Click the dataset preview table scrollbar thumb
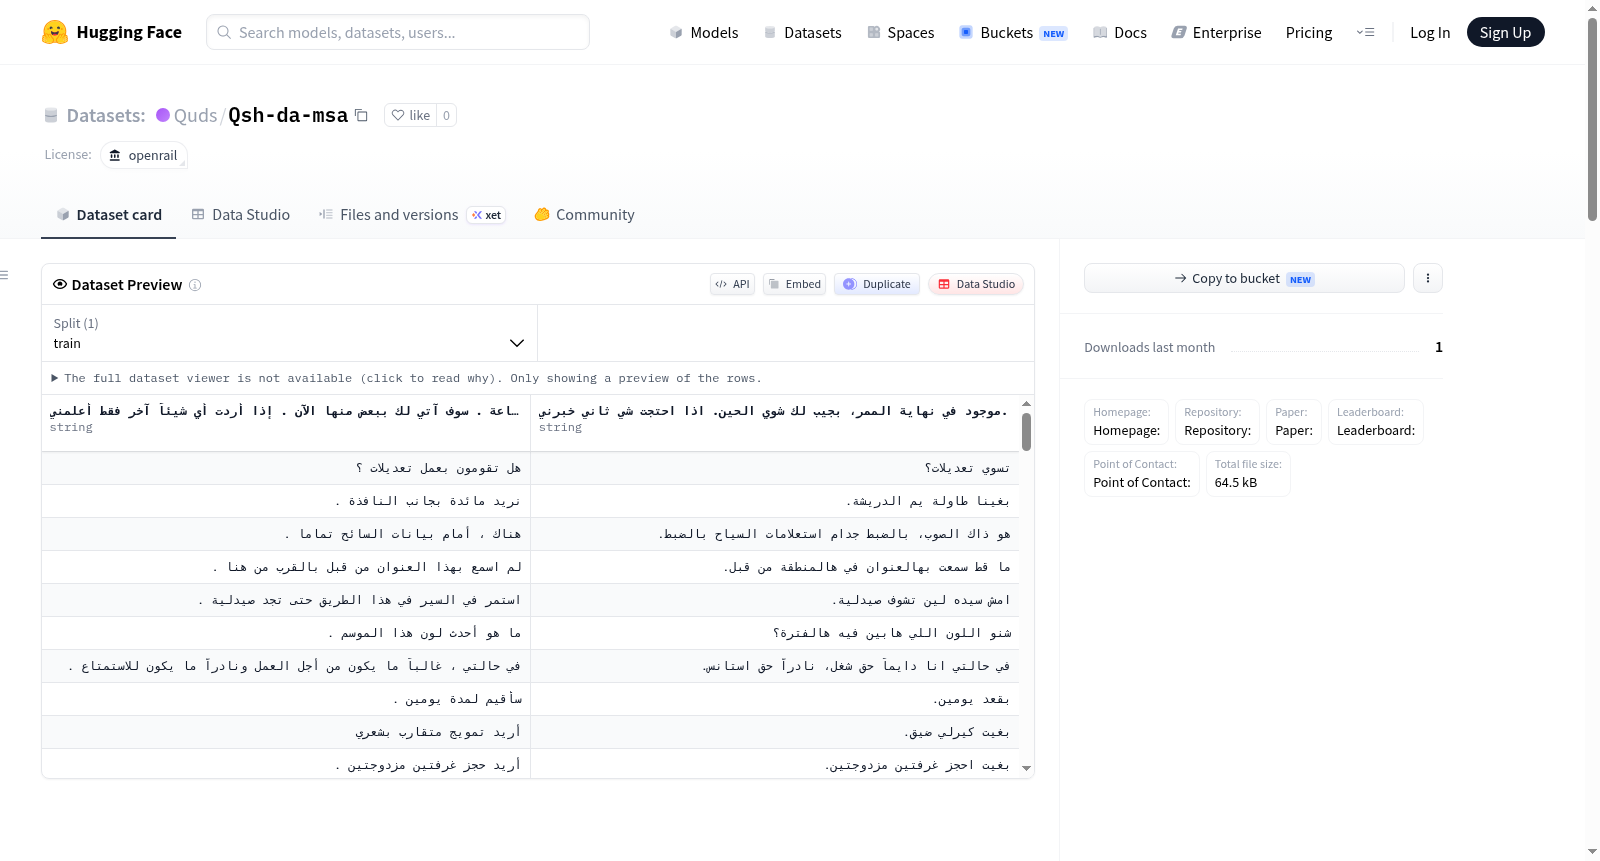The width and height of the screenshot is (1600, 861). point(1026,432)
